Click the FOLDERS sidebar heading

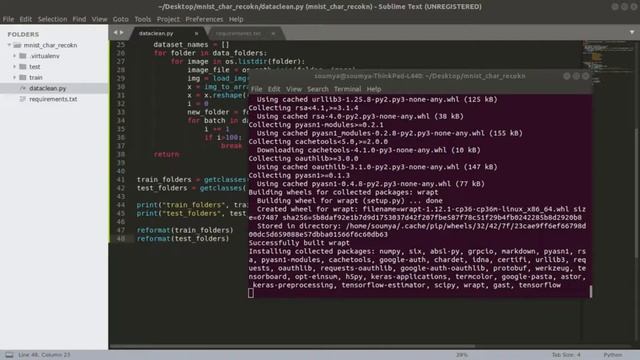click(23, 34)
